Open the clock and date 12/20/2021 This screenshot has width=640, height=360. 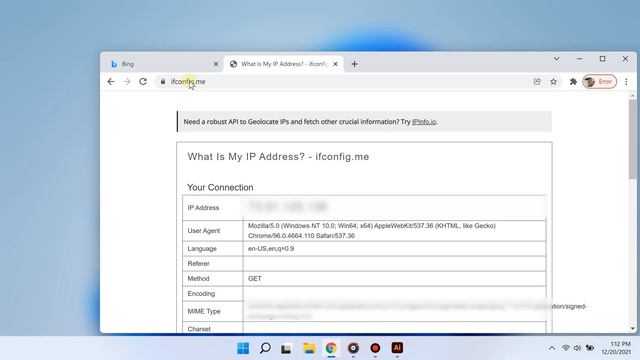pos(616,348)
